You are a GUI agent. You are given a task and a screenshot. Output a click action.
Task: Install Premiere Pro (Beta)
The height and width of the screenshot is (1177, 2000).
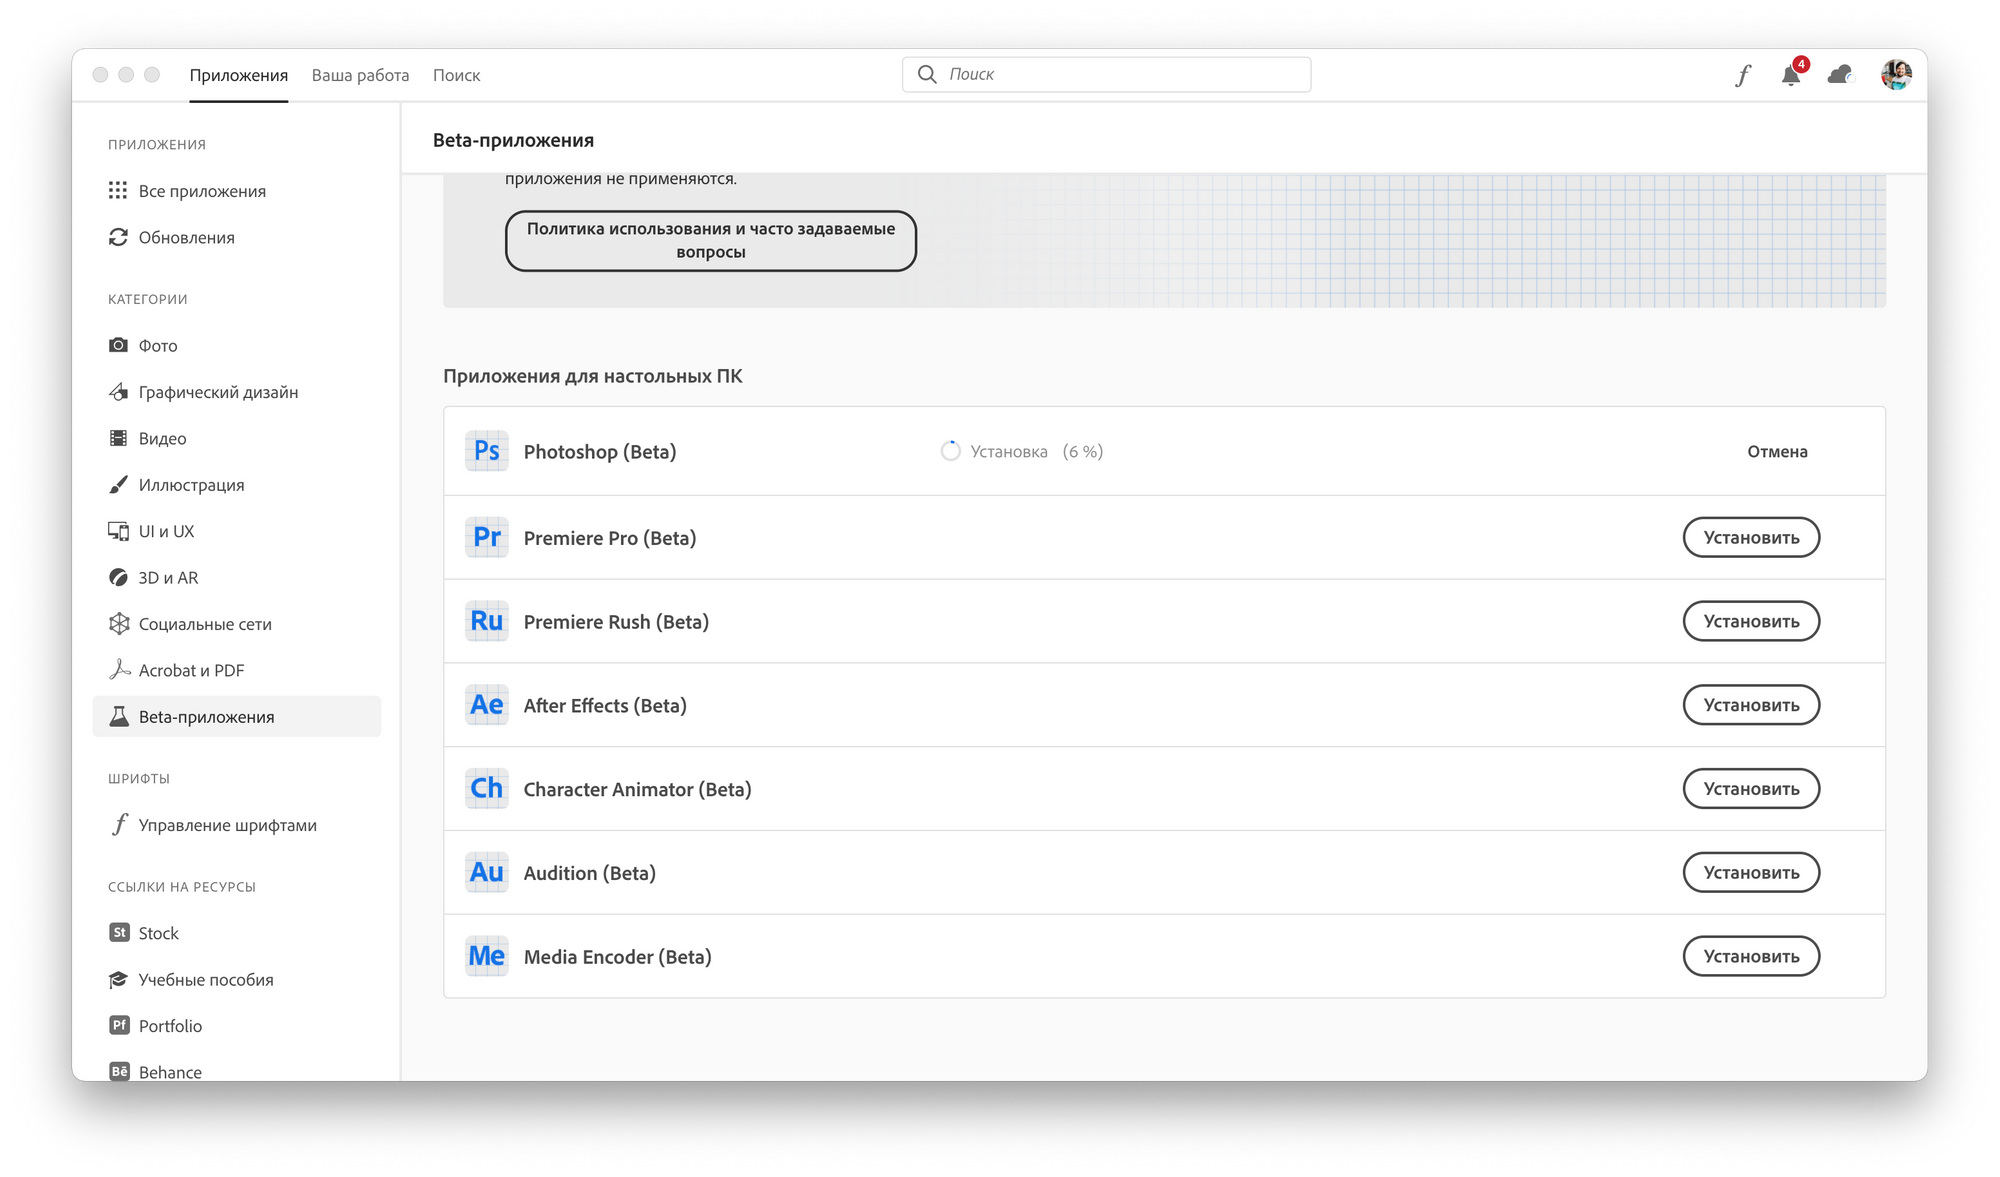tap(1750, 537)
